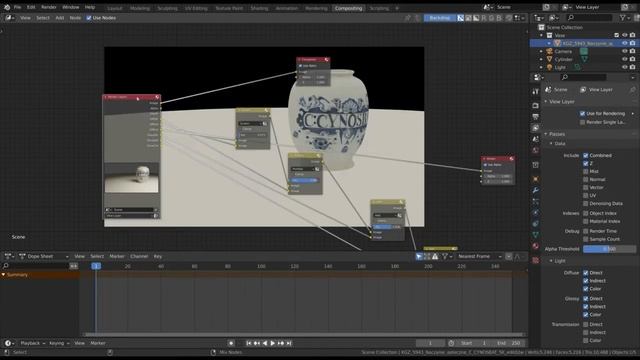
Task: Open the Dope Sheet mode dropdown
Action: point(44,256)
